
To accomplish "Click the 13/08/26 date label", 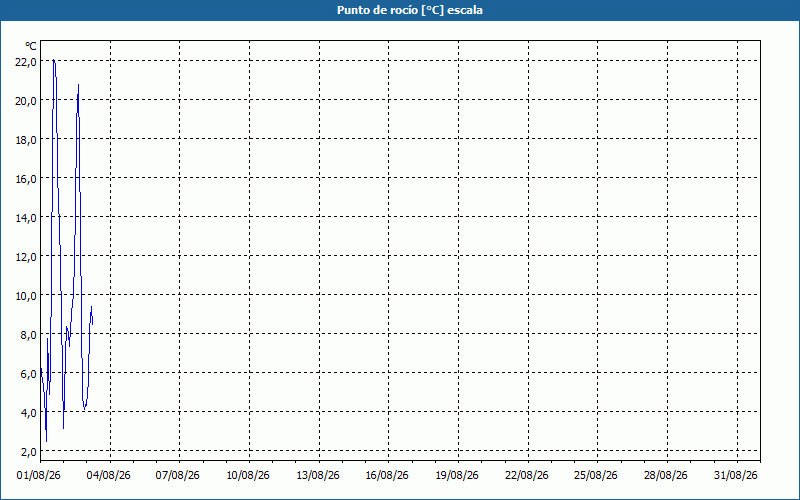I will 318,476.
